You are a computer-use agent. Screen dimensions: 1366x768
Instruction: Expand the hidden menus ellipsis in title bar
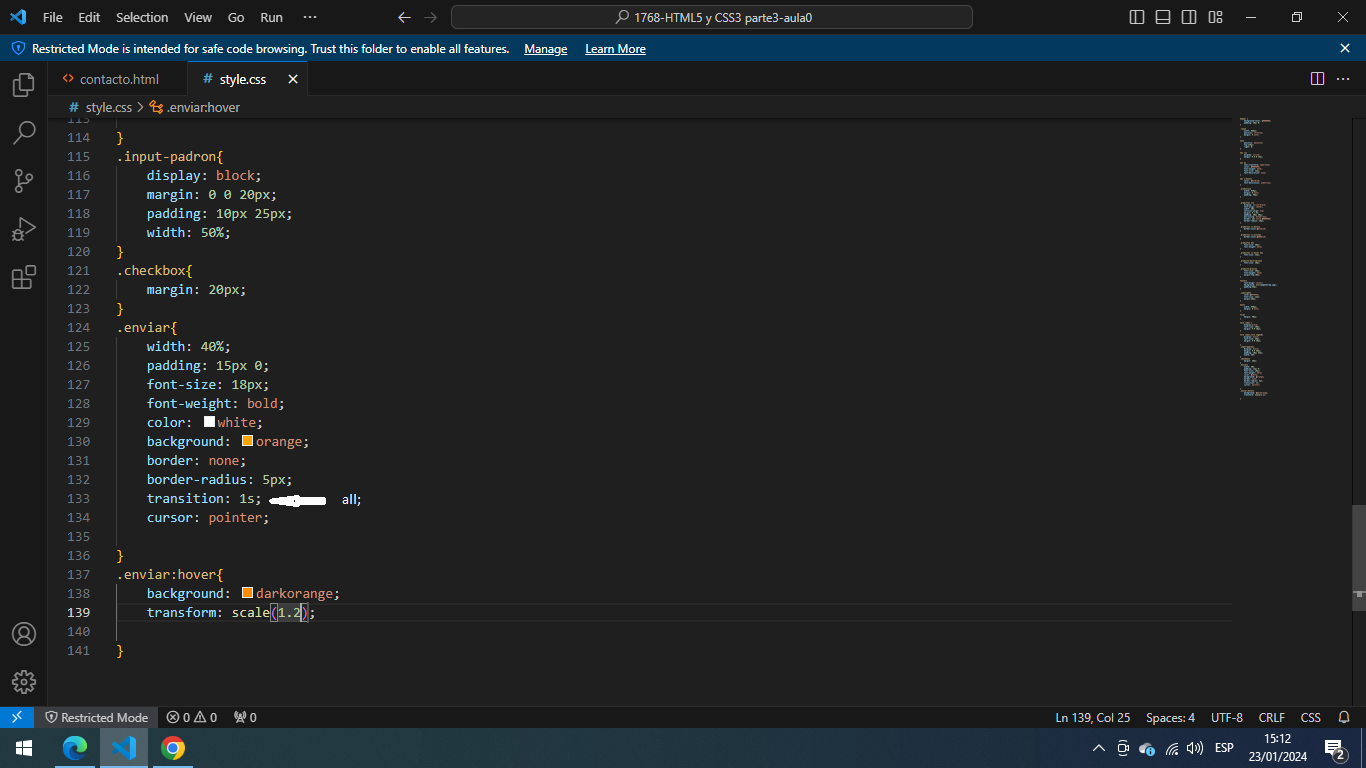click(310, 17)
